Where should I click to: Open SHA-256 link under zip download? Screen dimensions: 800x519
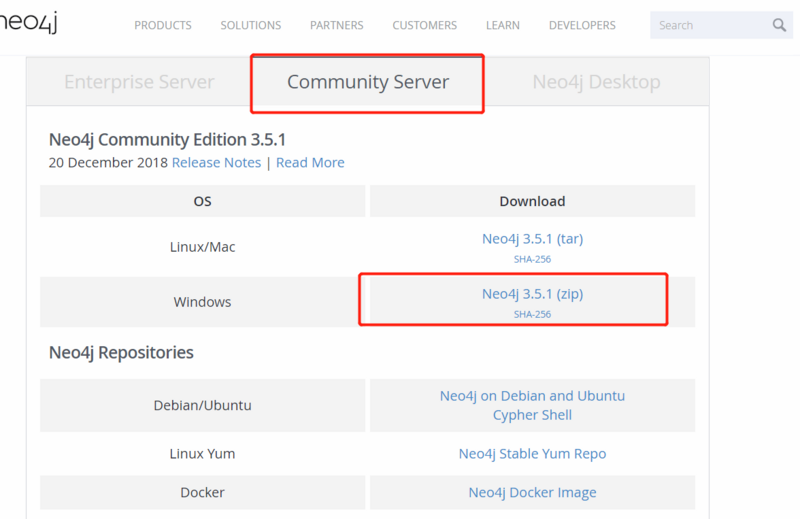[x=532, y=314]
